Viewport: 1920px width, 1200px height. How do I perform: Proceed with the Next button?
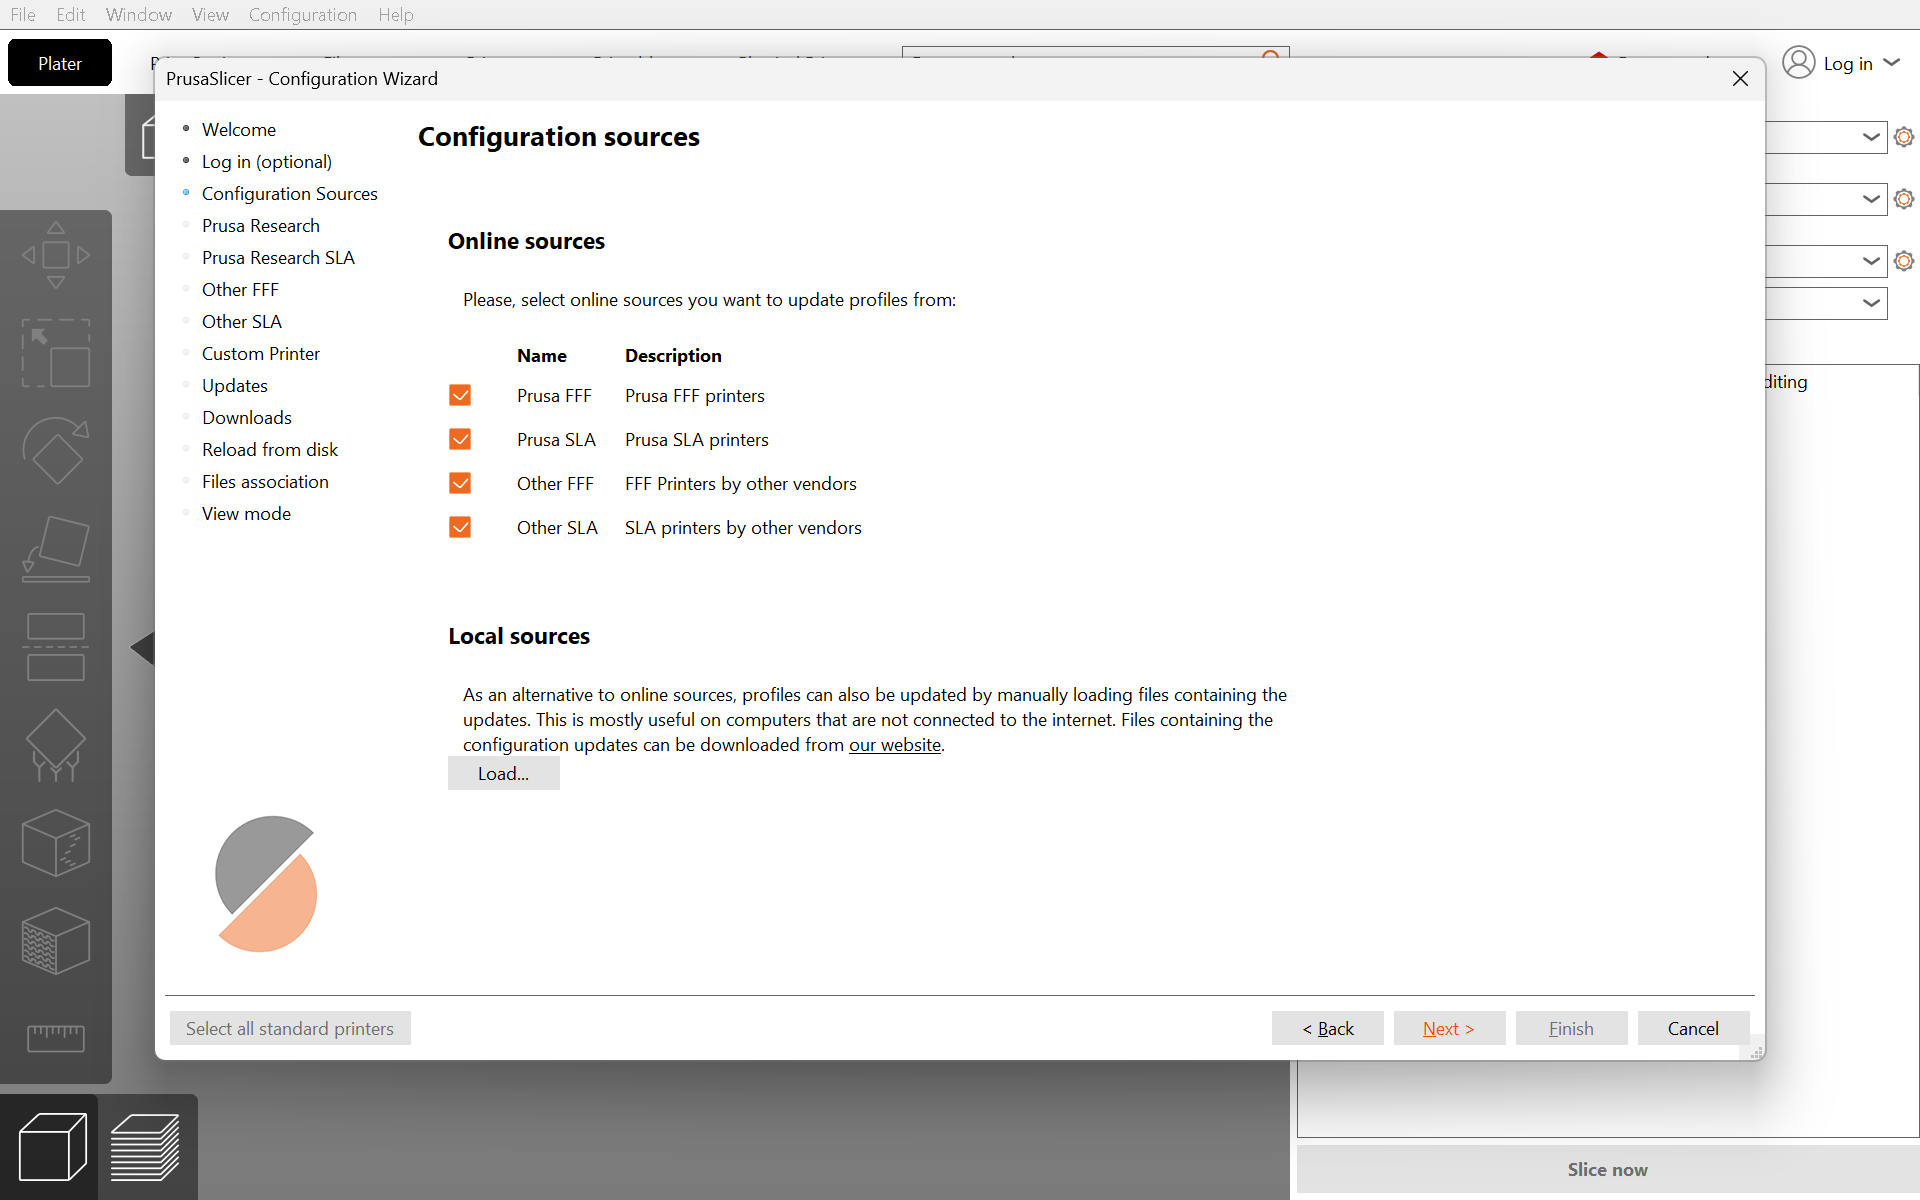tap(1449, 1028)
